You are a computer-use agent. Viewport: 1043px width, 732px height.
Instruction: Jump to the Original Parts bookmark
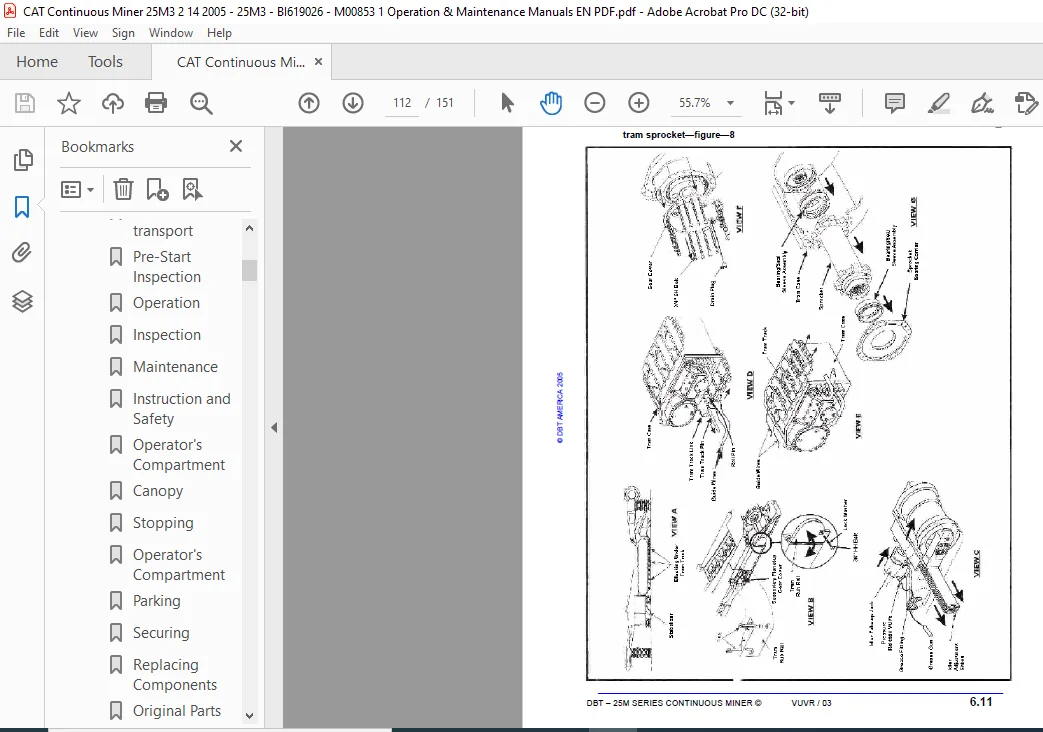click(176, 711)
